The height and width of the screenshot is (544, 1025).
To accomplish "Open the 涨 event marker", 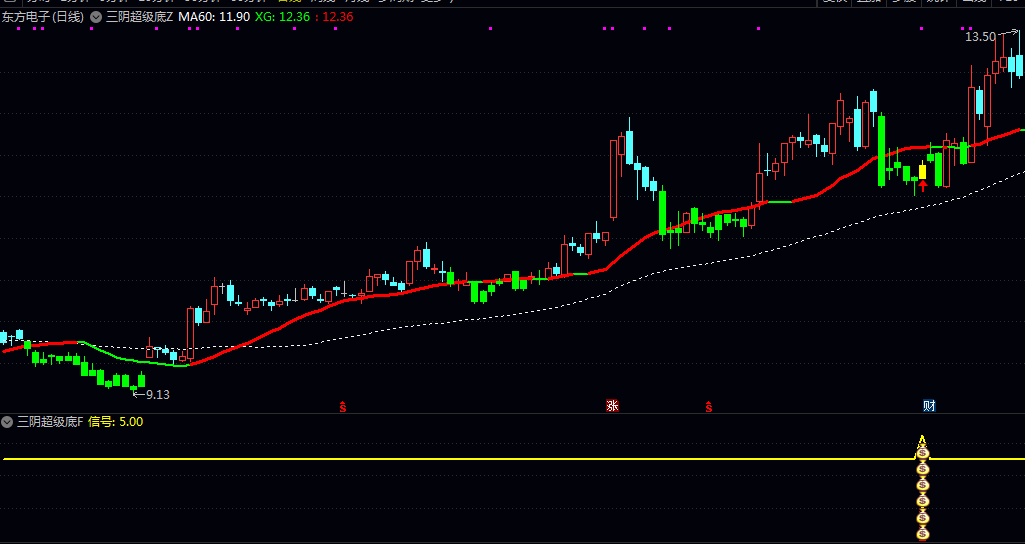I will 612,406.
